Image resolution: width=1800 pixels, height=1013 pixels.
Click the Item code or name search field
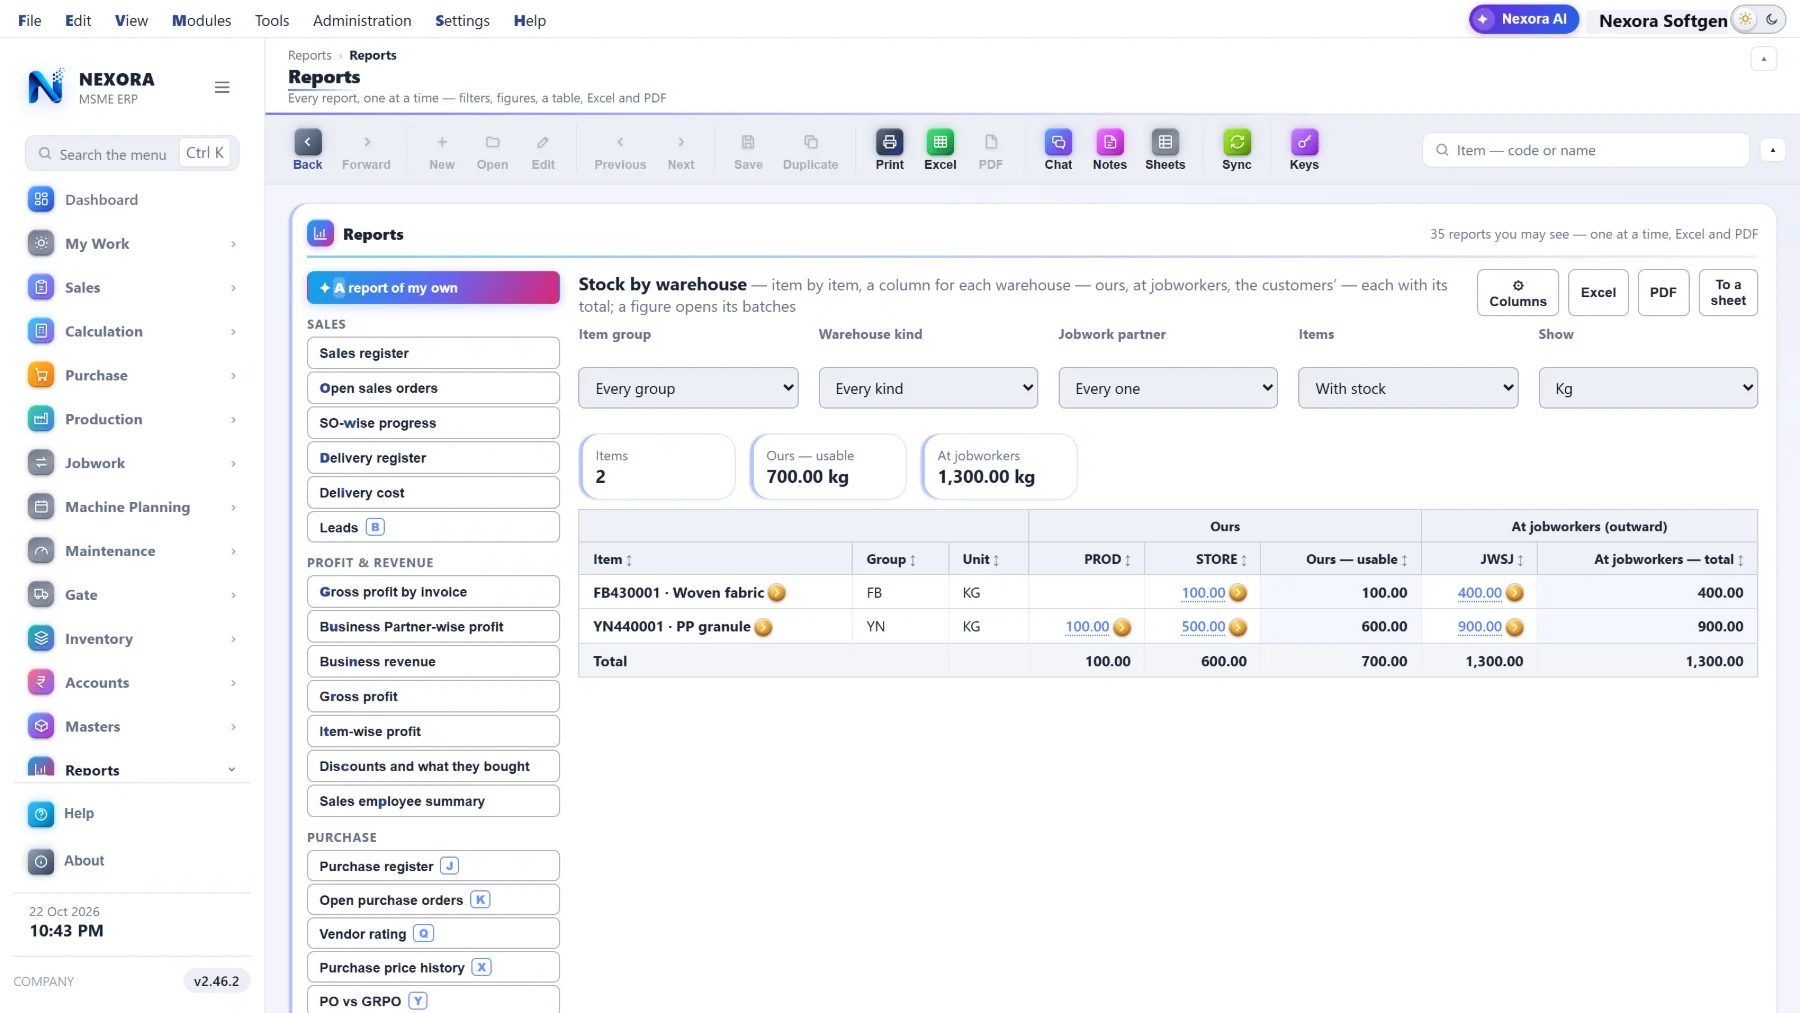tap(1585, 150)
